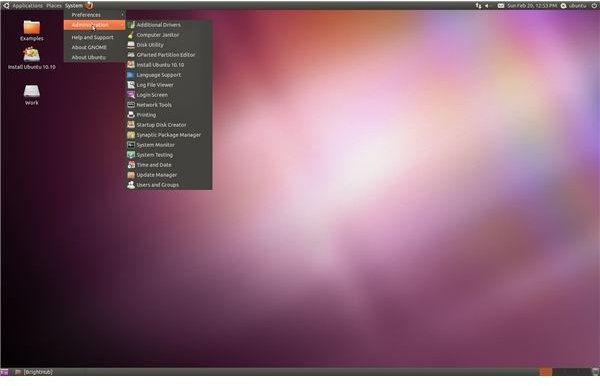
Task: Launch Firefox from the top panel icon
Action: pyautogui.click(x=89, y=5)
